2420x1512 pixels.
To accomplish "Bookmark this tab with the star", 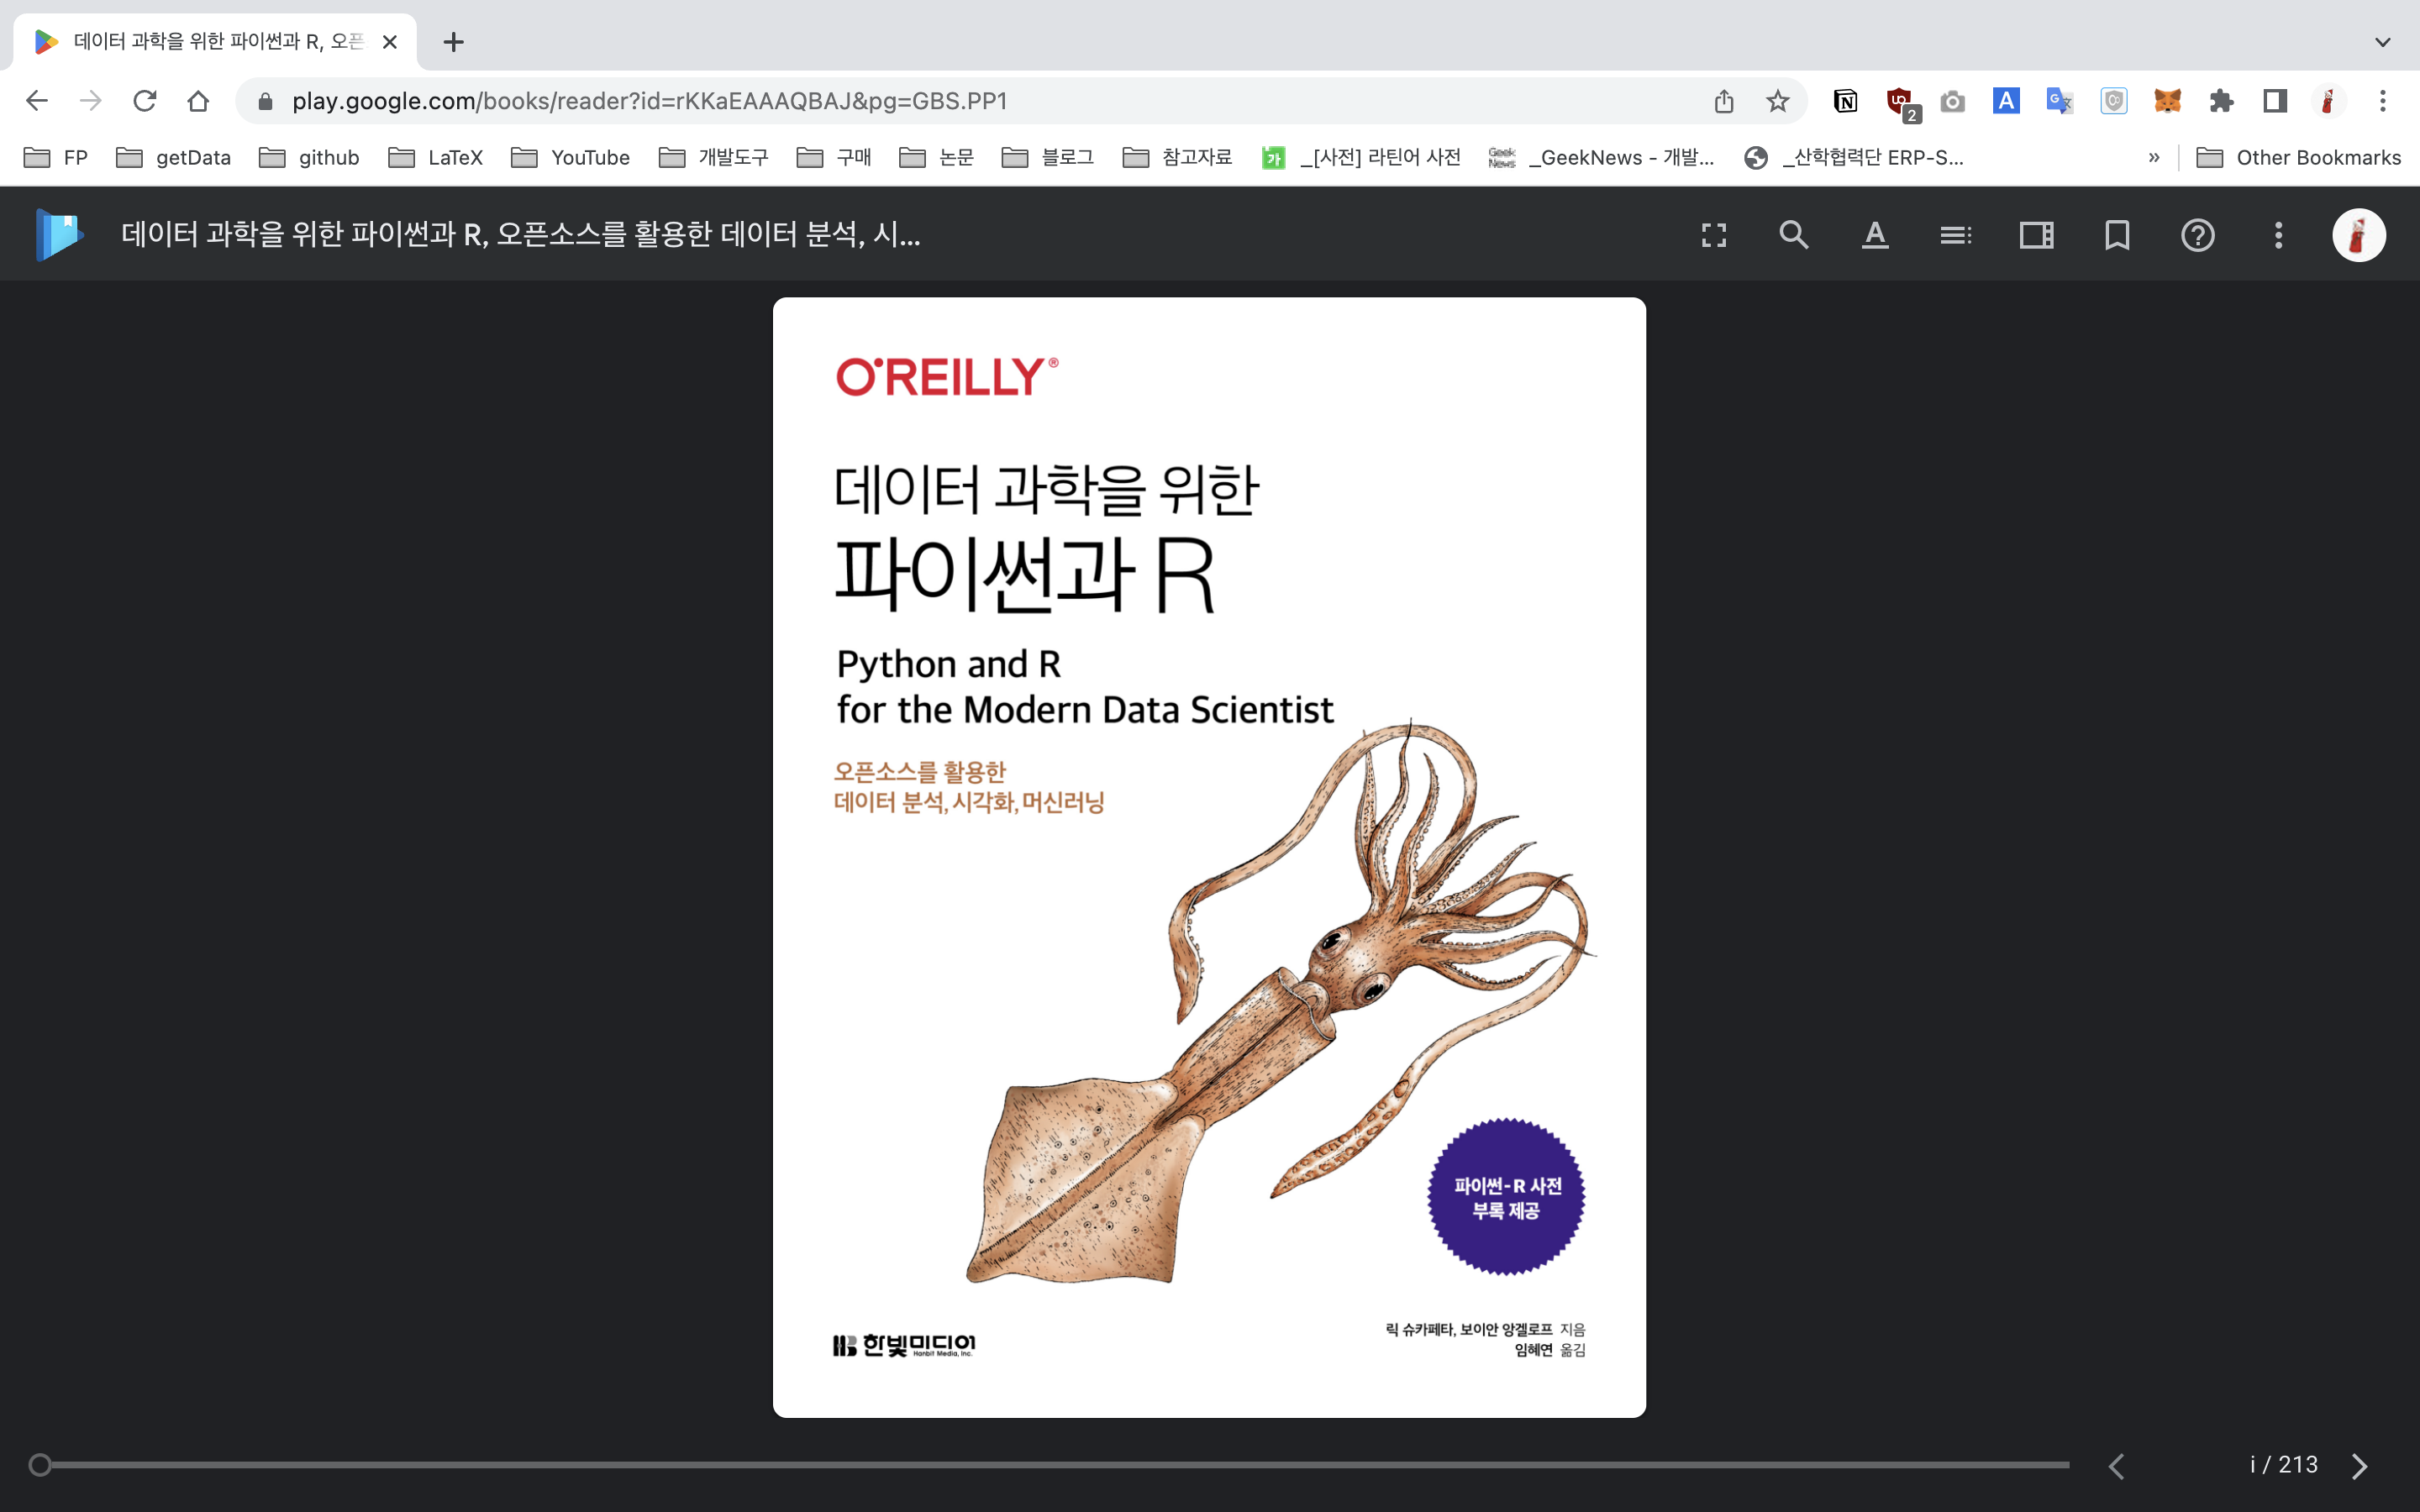I will click(1777, 101).
